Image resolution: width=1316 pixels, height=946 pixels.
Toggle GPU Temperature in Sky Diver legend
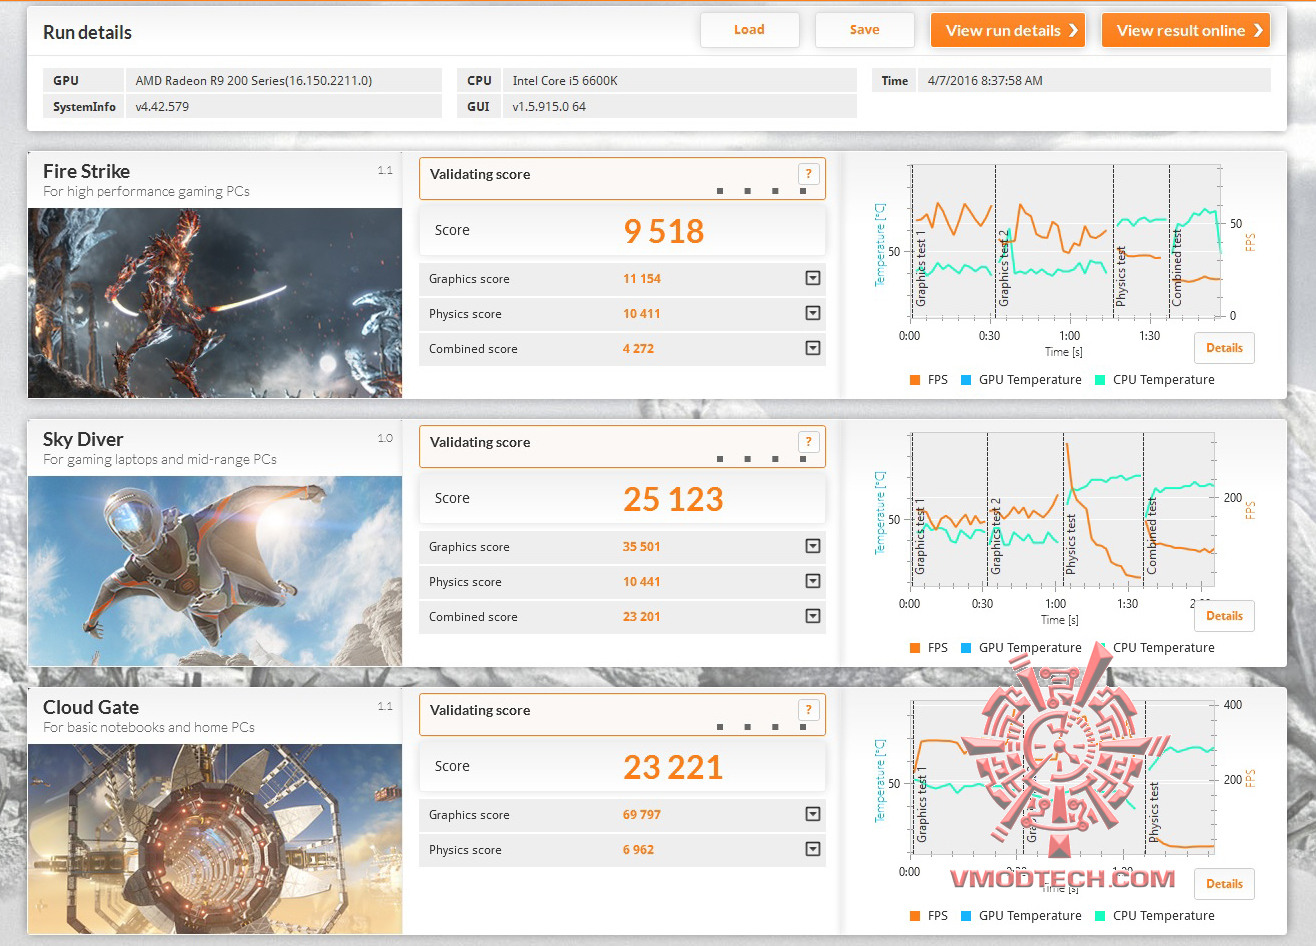[1021, 648]
